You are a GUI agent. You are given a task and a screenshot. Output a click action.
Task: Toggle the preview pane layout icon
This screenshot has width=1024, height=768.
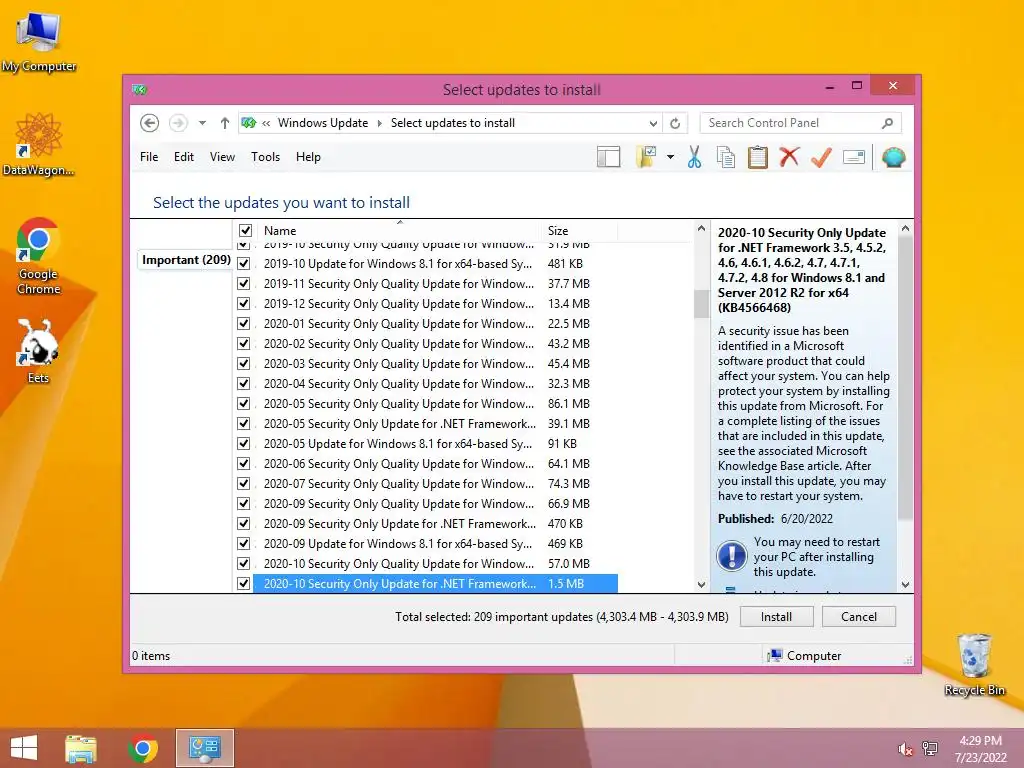tap(609, 157)
